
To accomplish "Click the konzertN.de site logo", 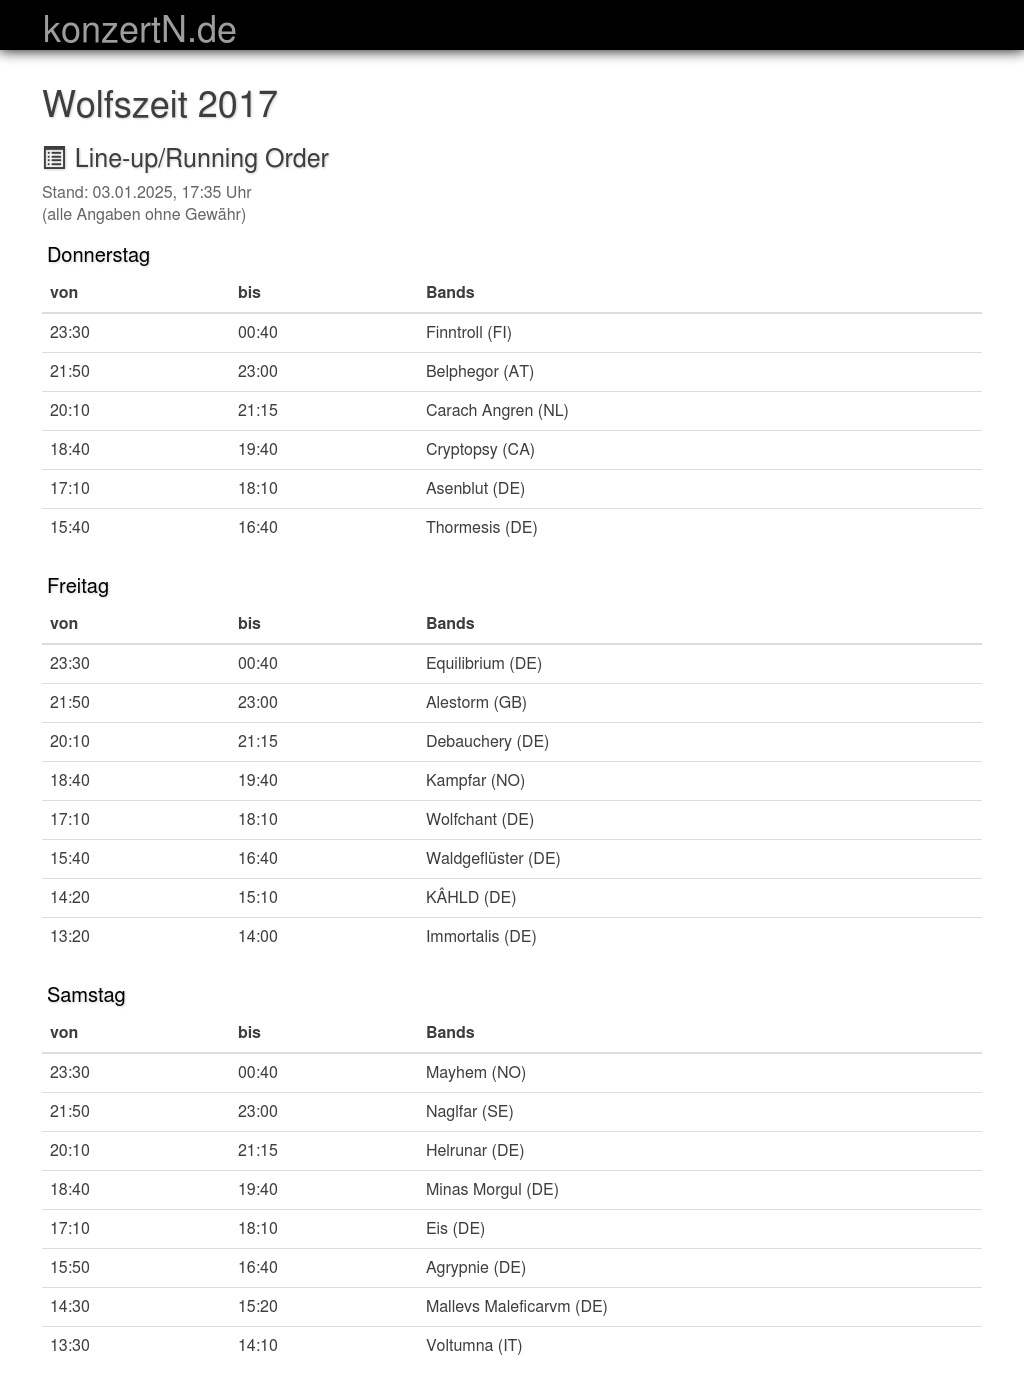I will click(140, 29).
